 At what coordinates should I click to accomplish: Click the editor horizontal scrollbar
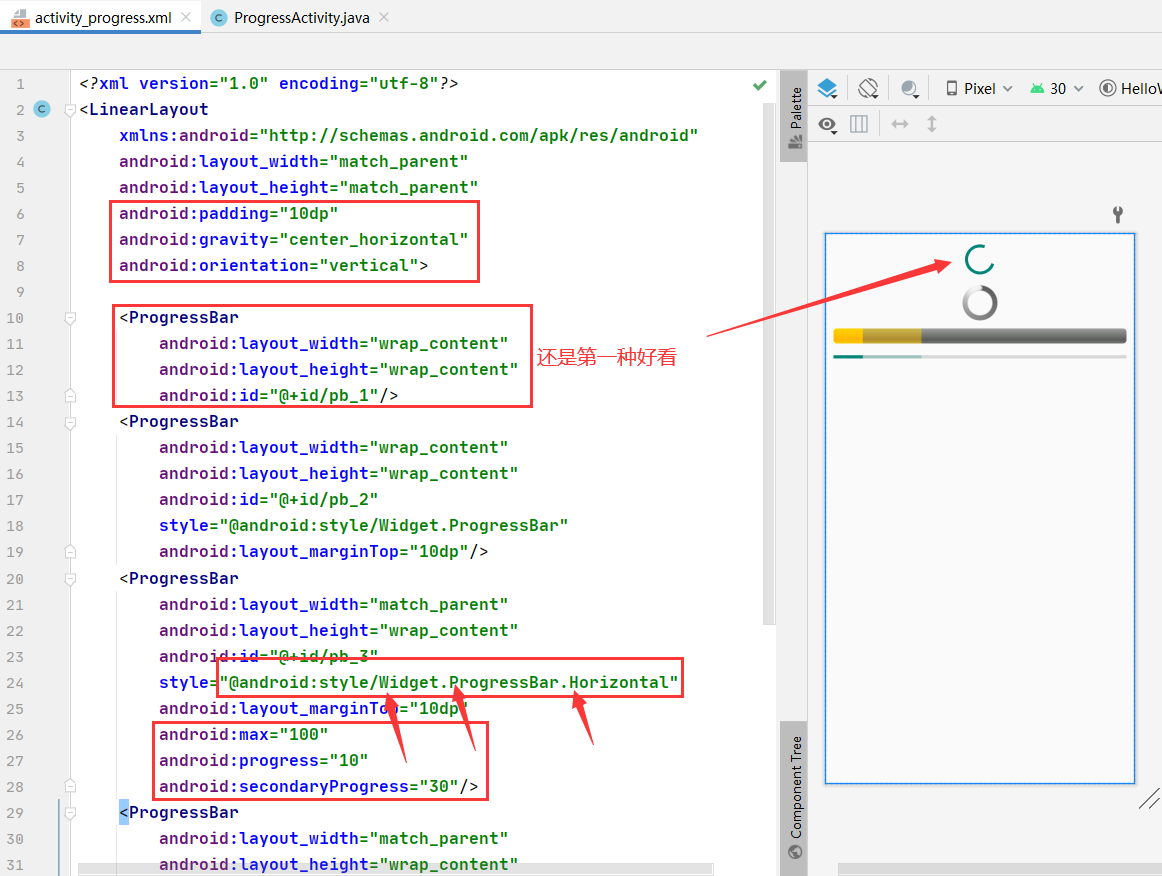tap(396, 869)
